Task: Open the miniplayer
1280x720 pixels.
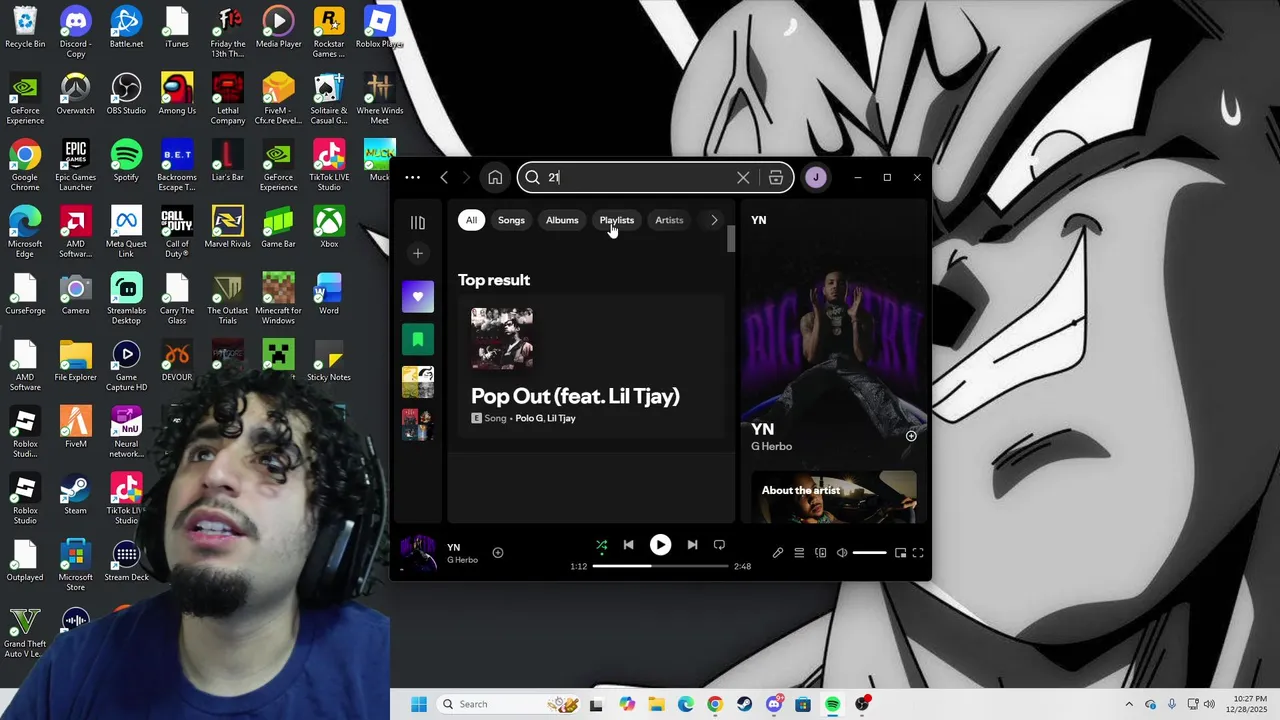Action: pos(900,553)
